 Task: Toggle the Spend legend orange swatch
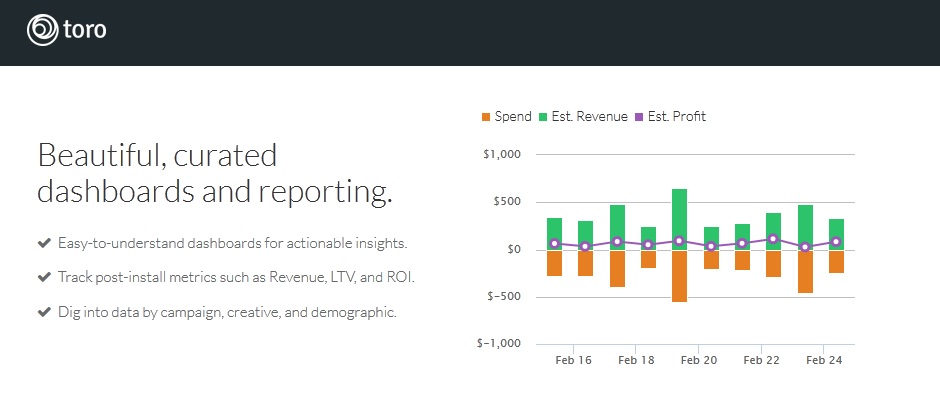click(486, 117)
